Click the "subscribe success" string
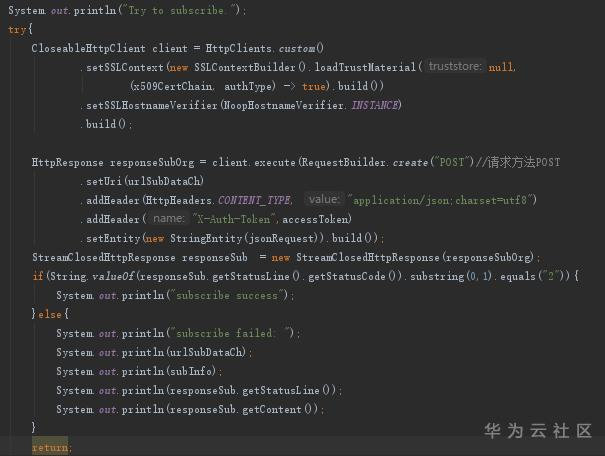Screen dimensions: 605x456 227,295
